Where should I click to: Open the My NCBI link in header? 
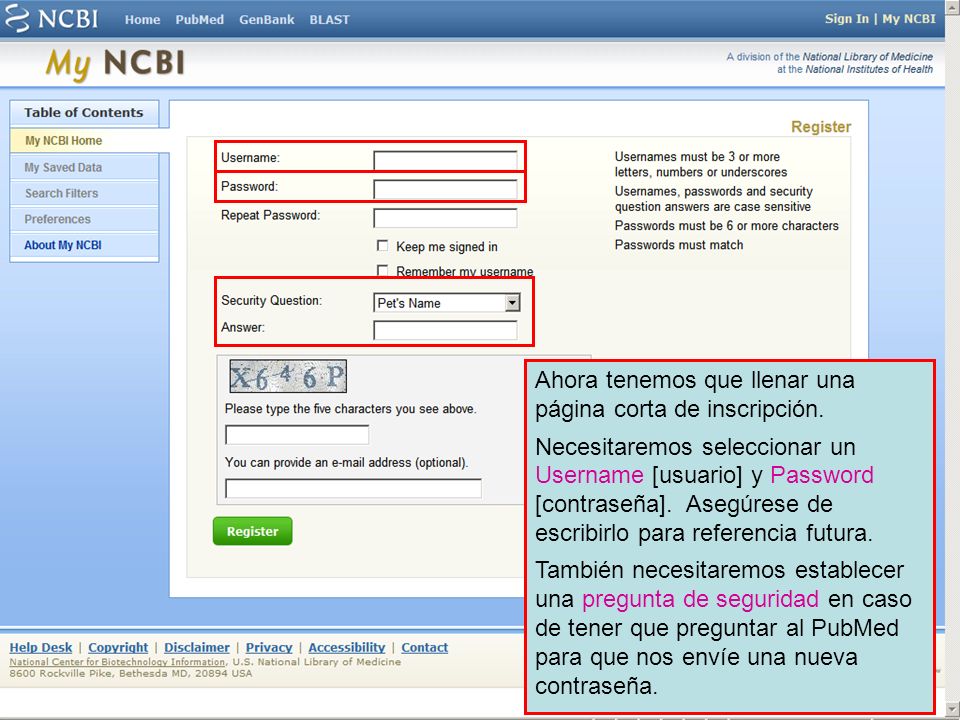[909, 19]
